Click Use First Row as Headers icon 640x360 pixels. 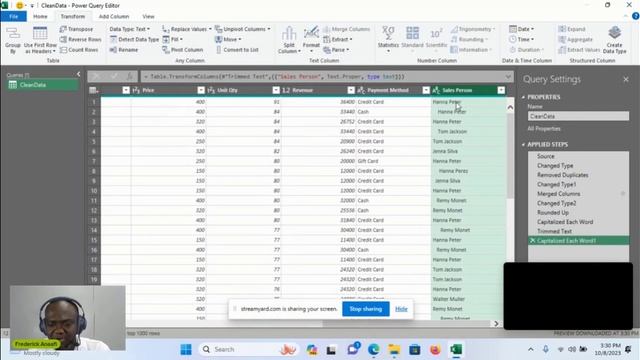40,40
